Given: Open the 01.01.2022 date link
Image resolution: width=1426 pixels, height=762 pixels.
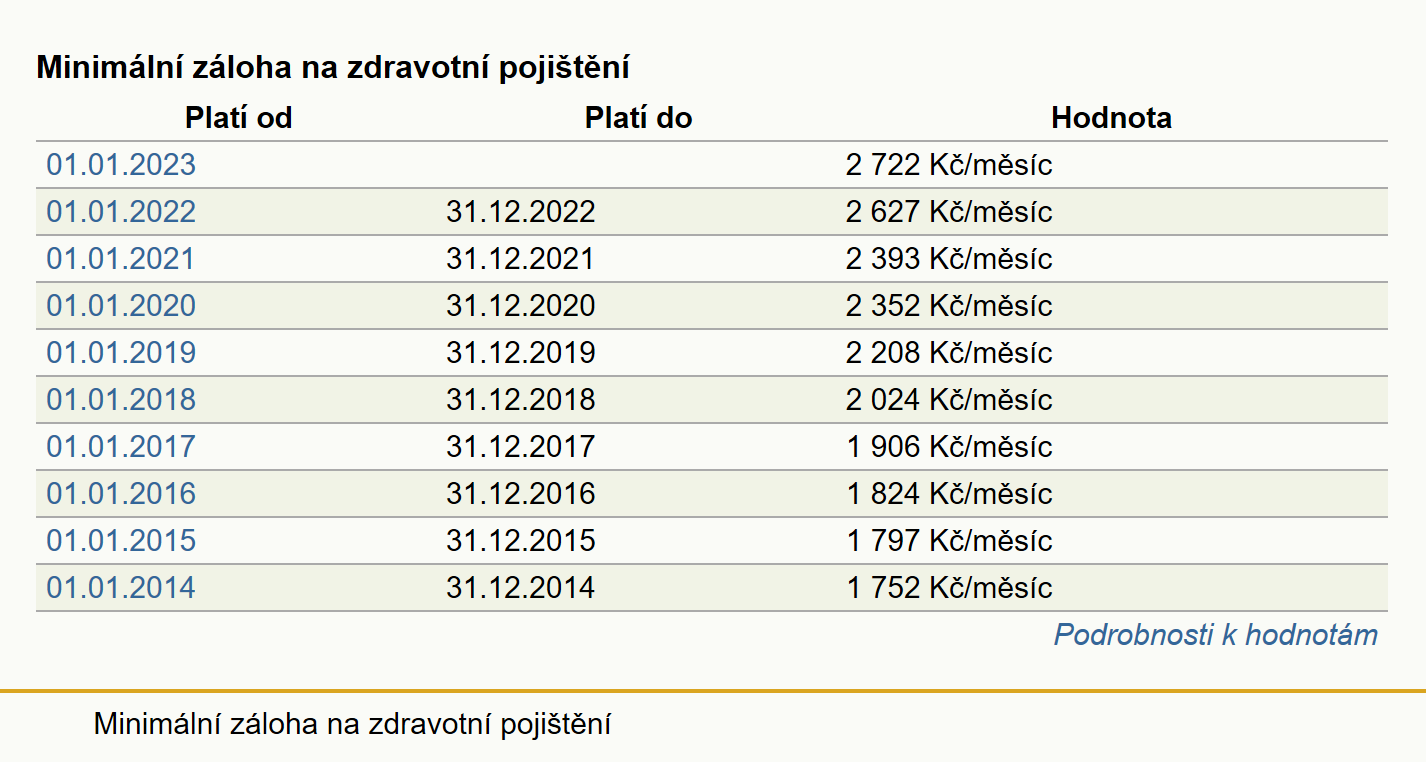Looking at the screenshot, I should [x=121, y=212].
